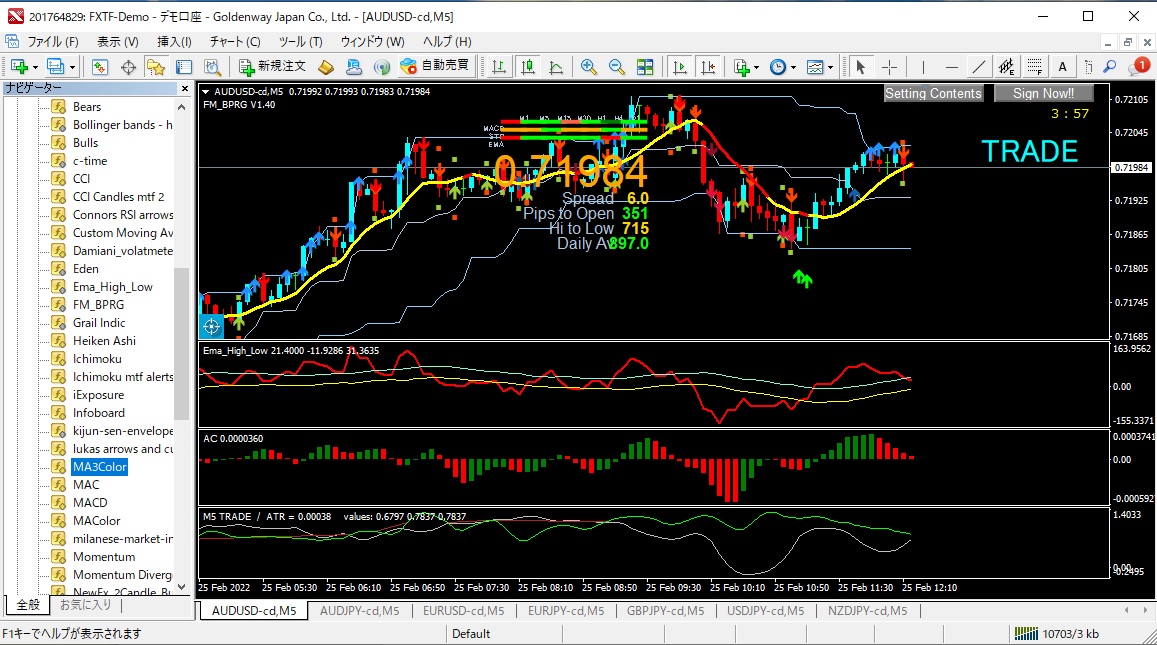Insert a Fibonacci retracement
Viewport: 1157px width, 645px height.
click(1035, 67)
